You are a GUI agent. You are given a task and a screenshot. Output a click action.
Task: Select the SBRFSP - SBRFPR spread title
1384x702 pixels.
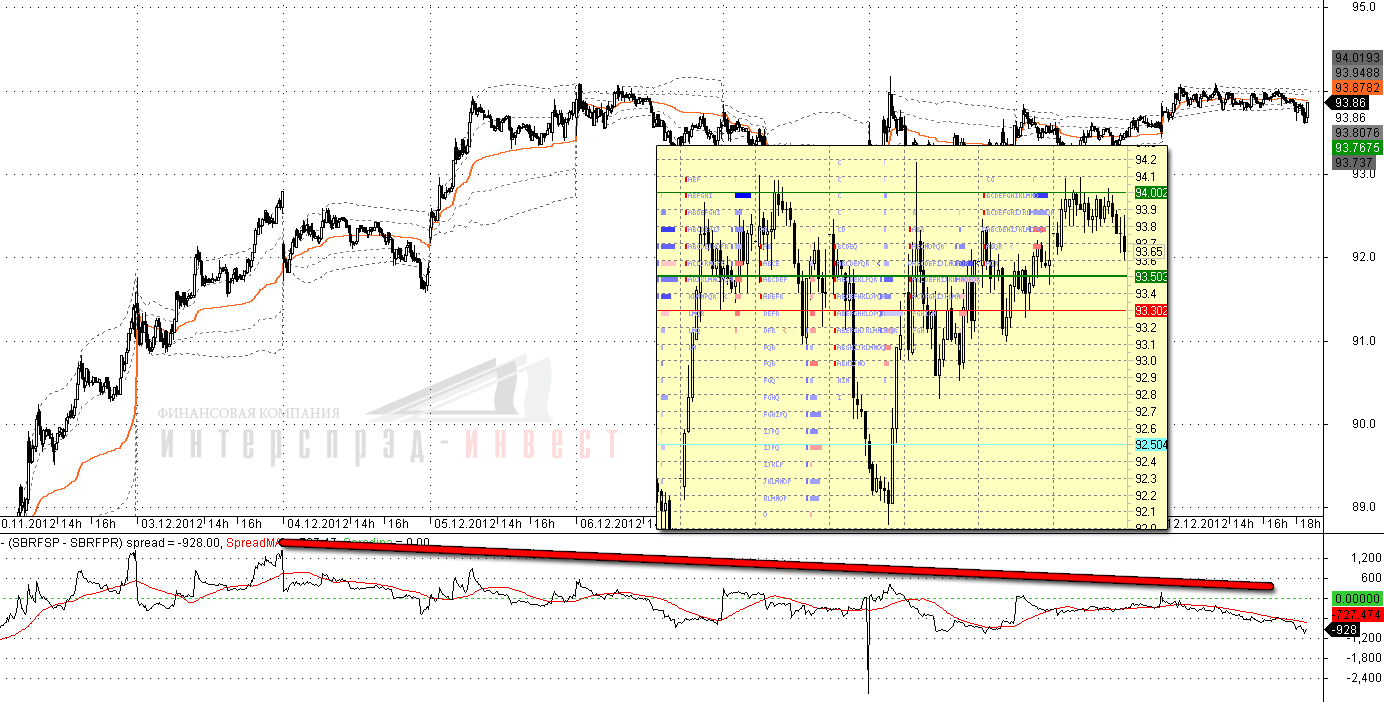pyautogui.click(x=66, y=542)
